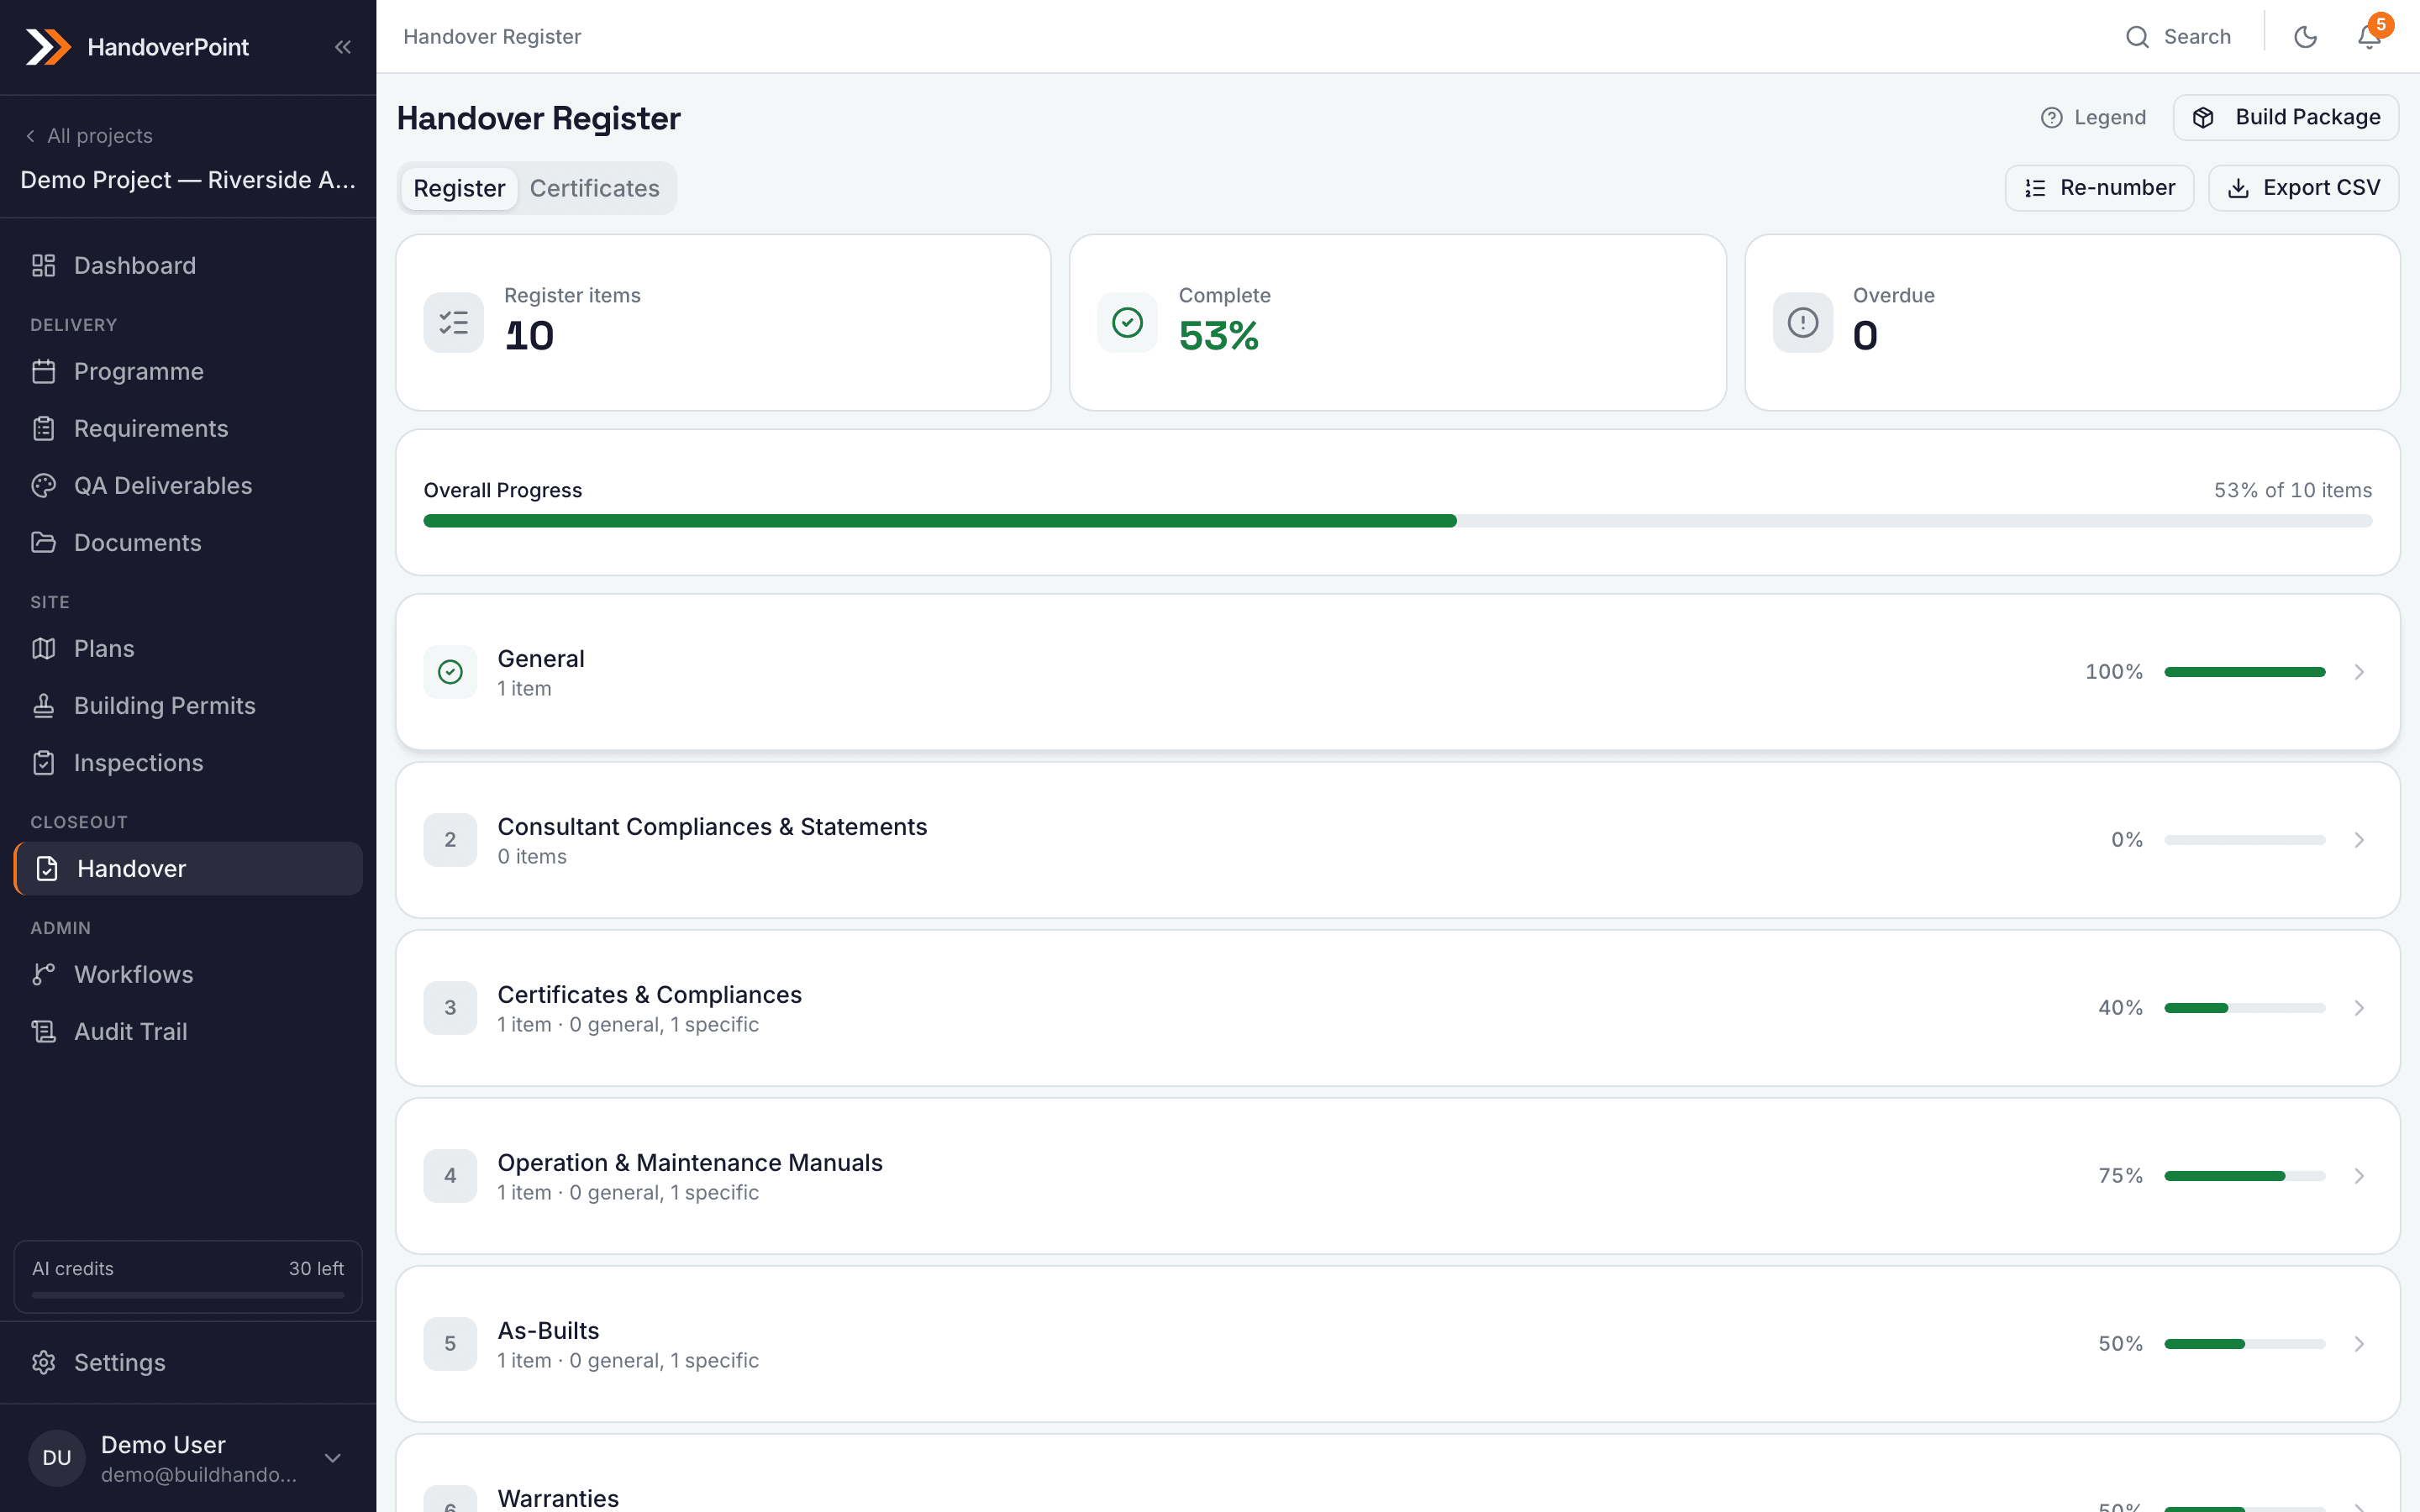Click the Requirements clipboard icon
2420x1512 pixels.
pos(43,428)
